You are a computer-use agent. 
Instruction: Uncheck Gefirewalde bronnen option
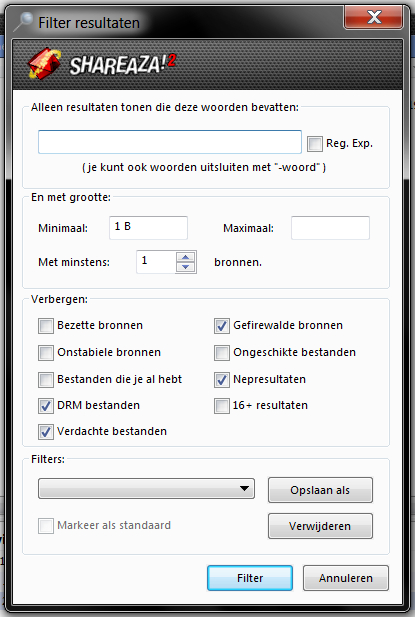click(x=222, y=326)
